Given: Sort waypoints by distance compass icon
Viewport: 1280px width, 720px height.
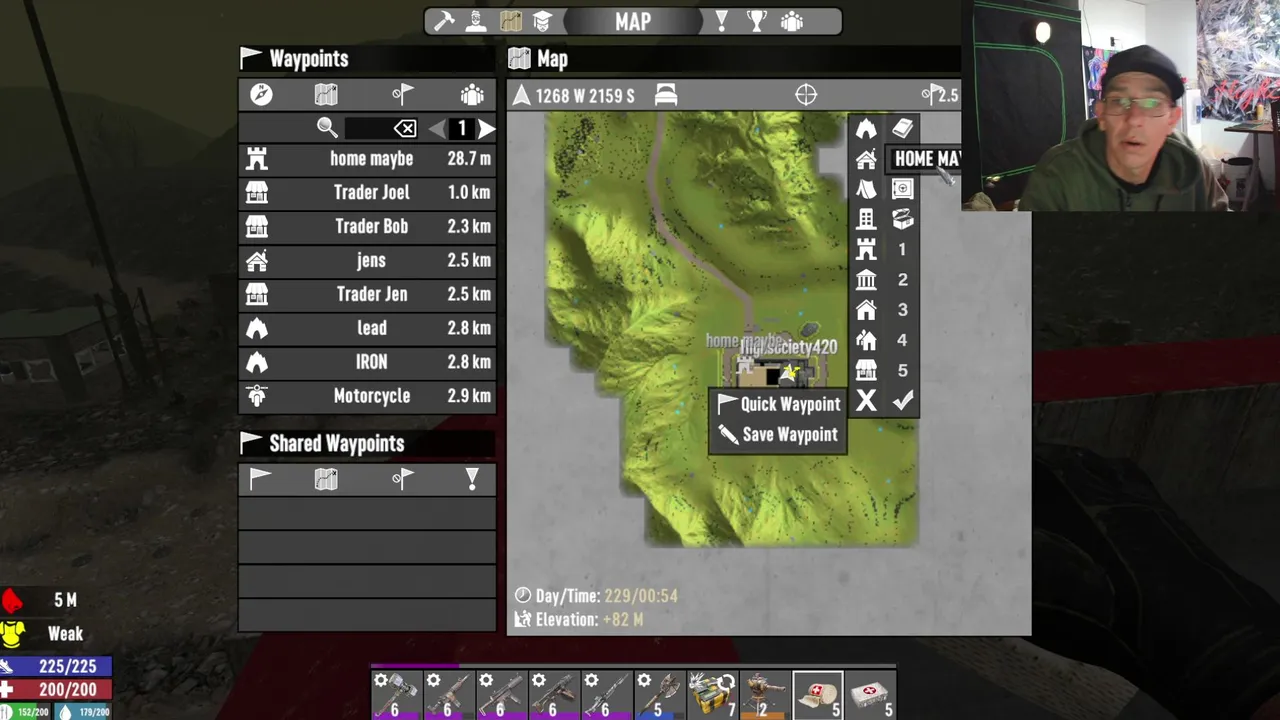Looking at the screenshot, I should click(261, 94).
